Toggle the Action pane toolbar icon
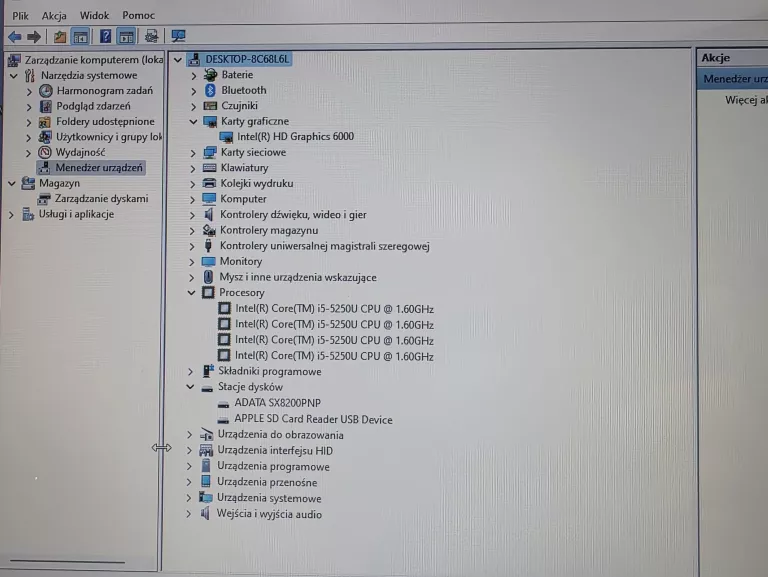This screenshot has height=577, width=768. point(126,36)
